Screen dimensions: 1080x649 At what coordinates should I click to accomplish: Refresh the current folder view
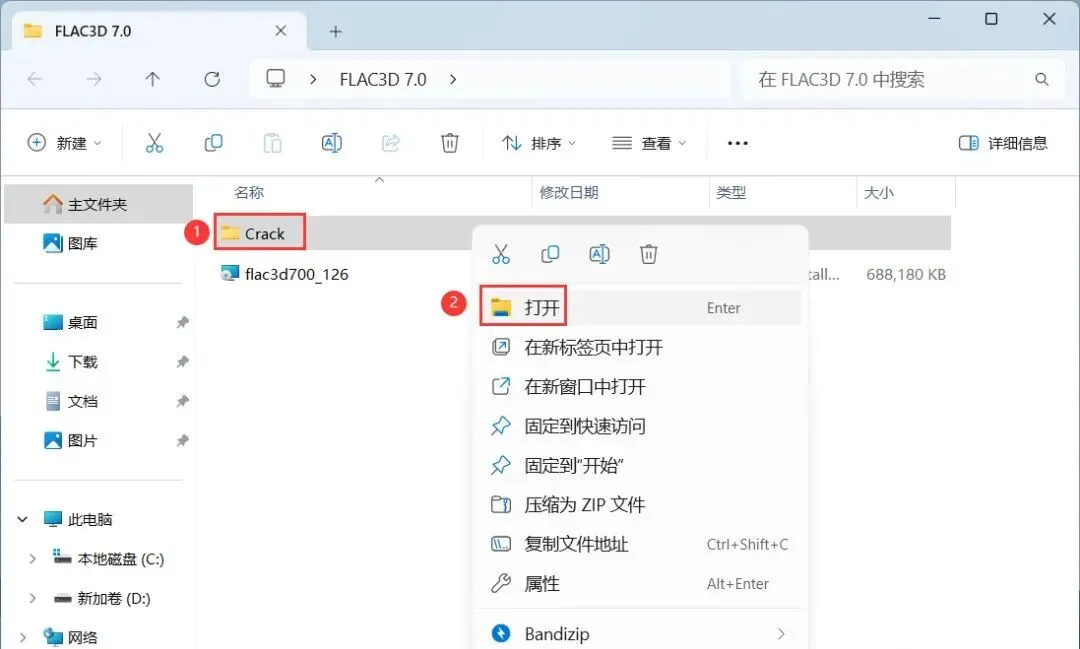[212, 79]
